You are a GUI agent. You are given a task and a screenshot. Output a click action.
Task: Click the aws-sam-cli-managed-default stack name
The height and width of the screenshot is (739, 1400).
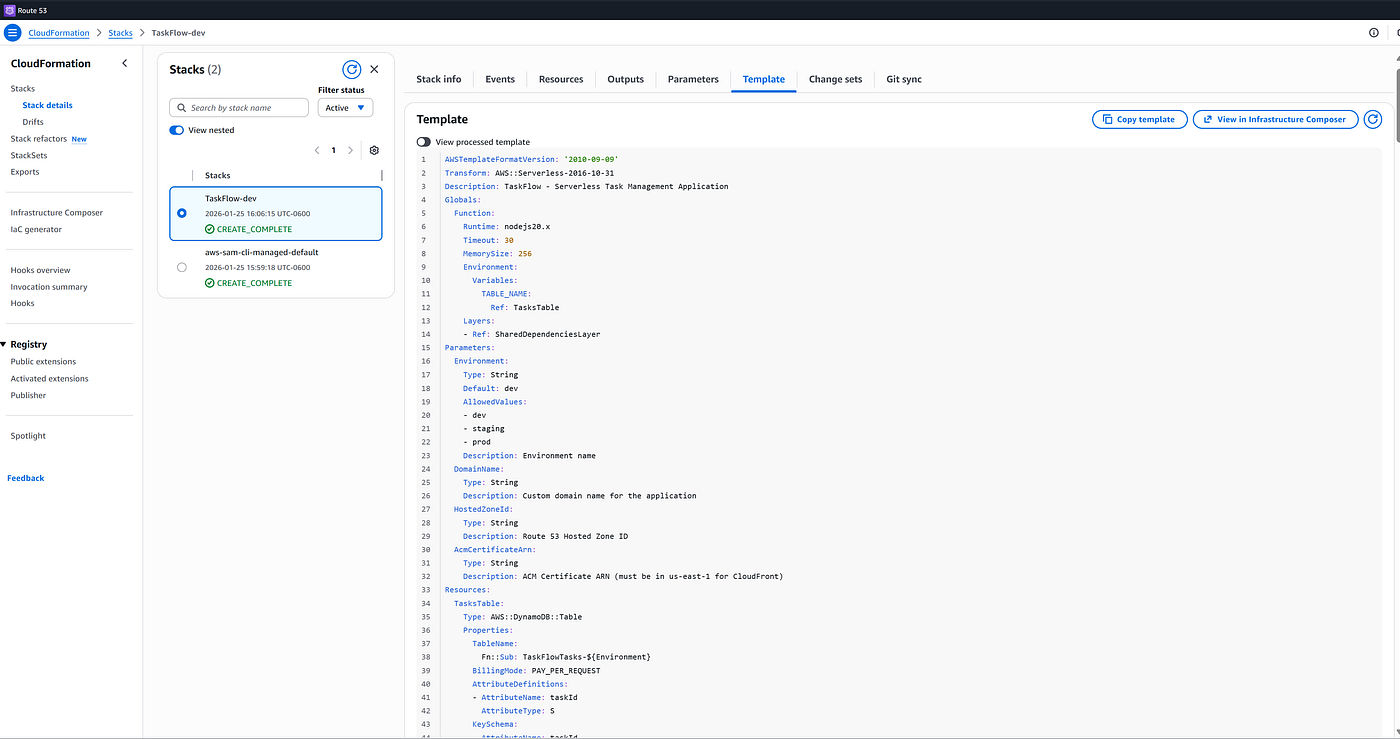pyautogui.click(x=261, y=252)
